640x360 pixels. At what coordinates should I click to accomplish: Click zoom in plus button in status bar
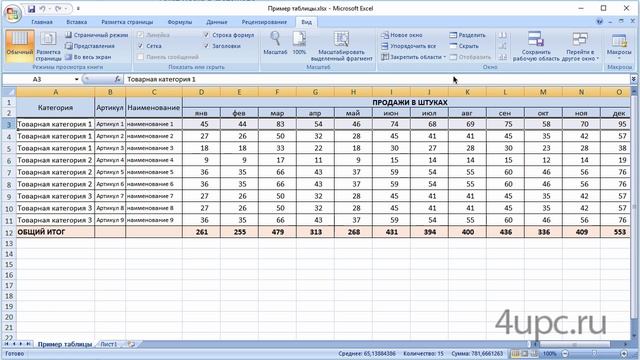tap(624, 353)
